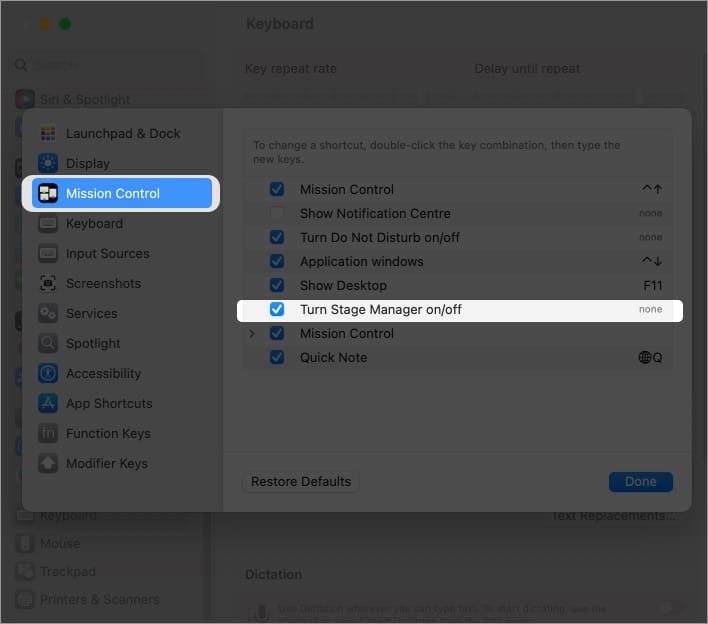Image resolution: width=708 pixels, height=624 pixels.
Task: Uncheck the Application windows checkbox
Action: (277, 261)
